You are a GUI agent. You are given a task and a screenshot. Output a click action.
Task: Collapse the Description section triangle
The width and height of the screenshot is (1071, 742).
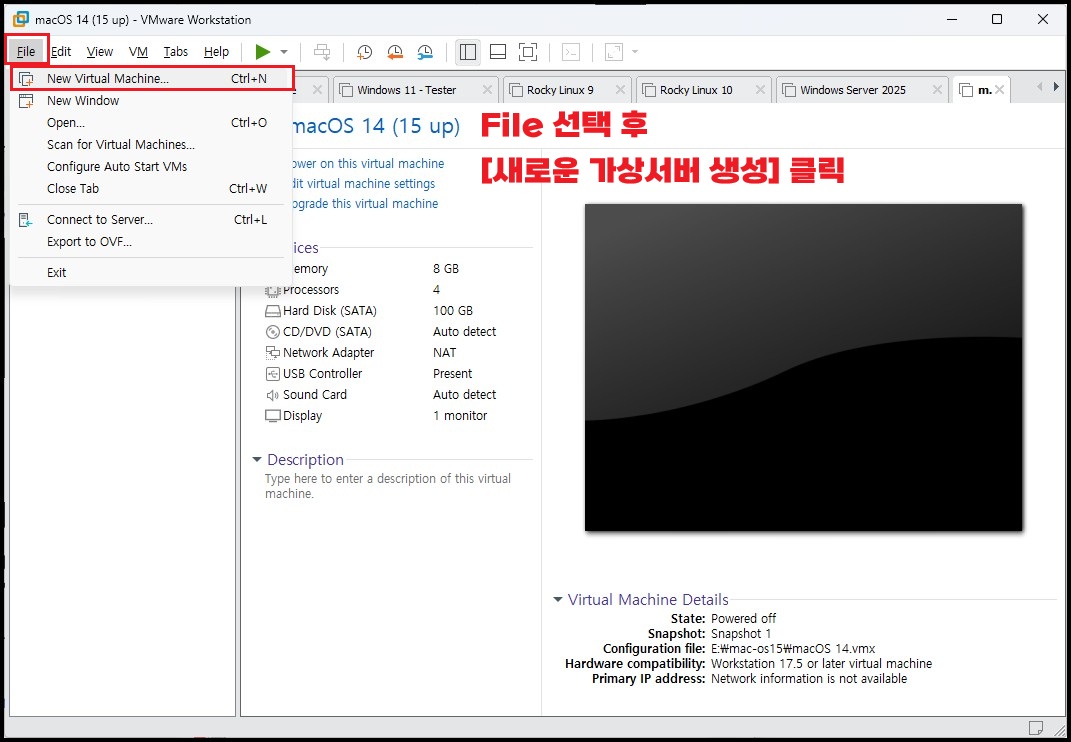[257, 460]
